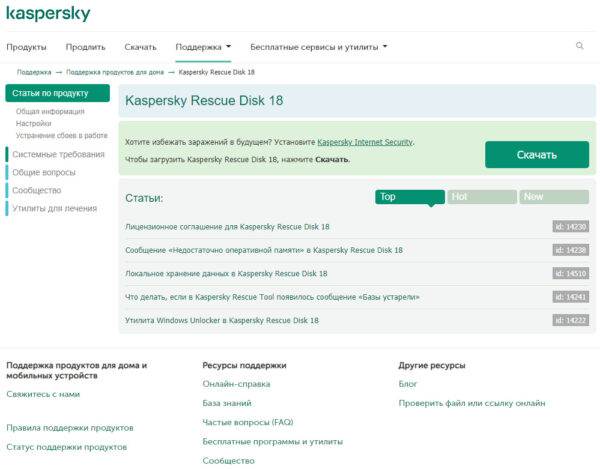Open Сообщество sidebar section

36,190
